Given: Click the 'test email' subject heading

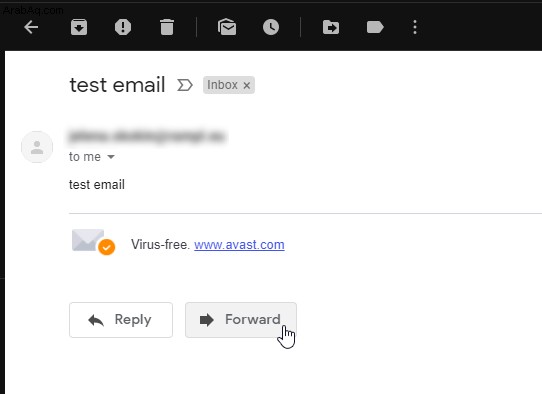Looking at the screenshot, I should point(117,85).
